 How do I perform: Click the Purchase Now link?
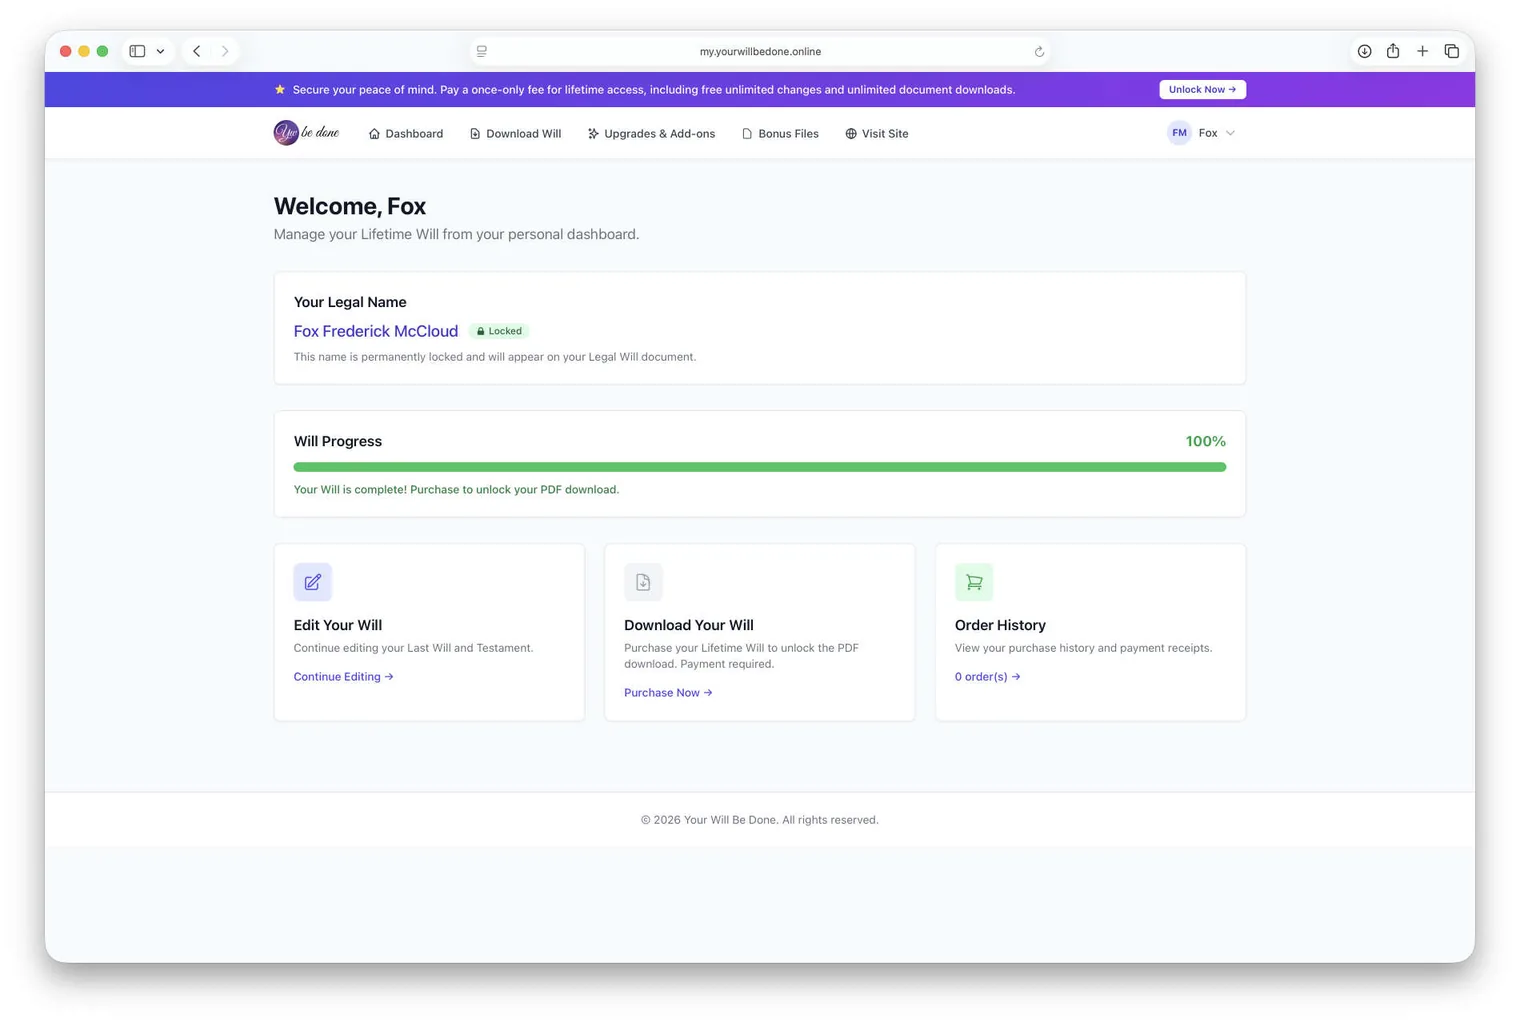668,693
